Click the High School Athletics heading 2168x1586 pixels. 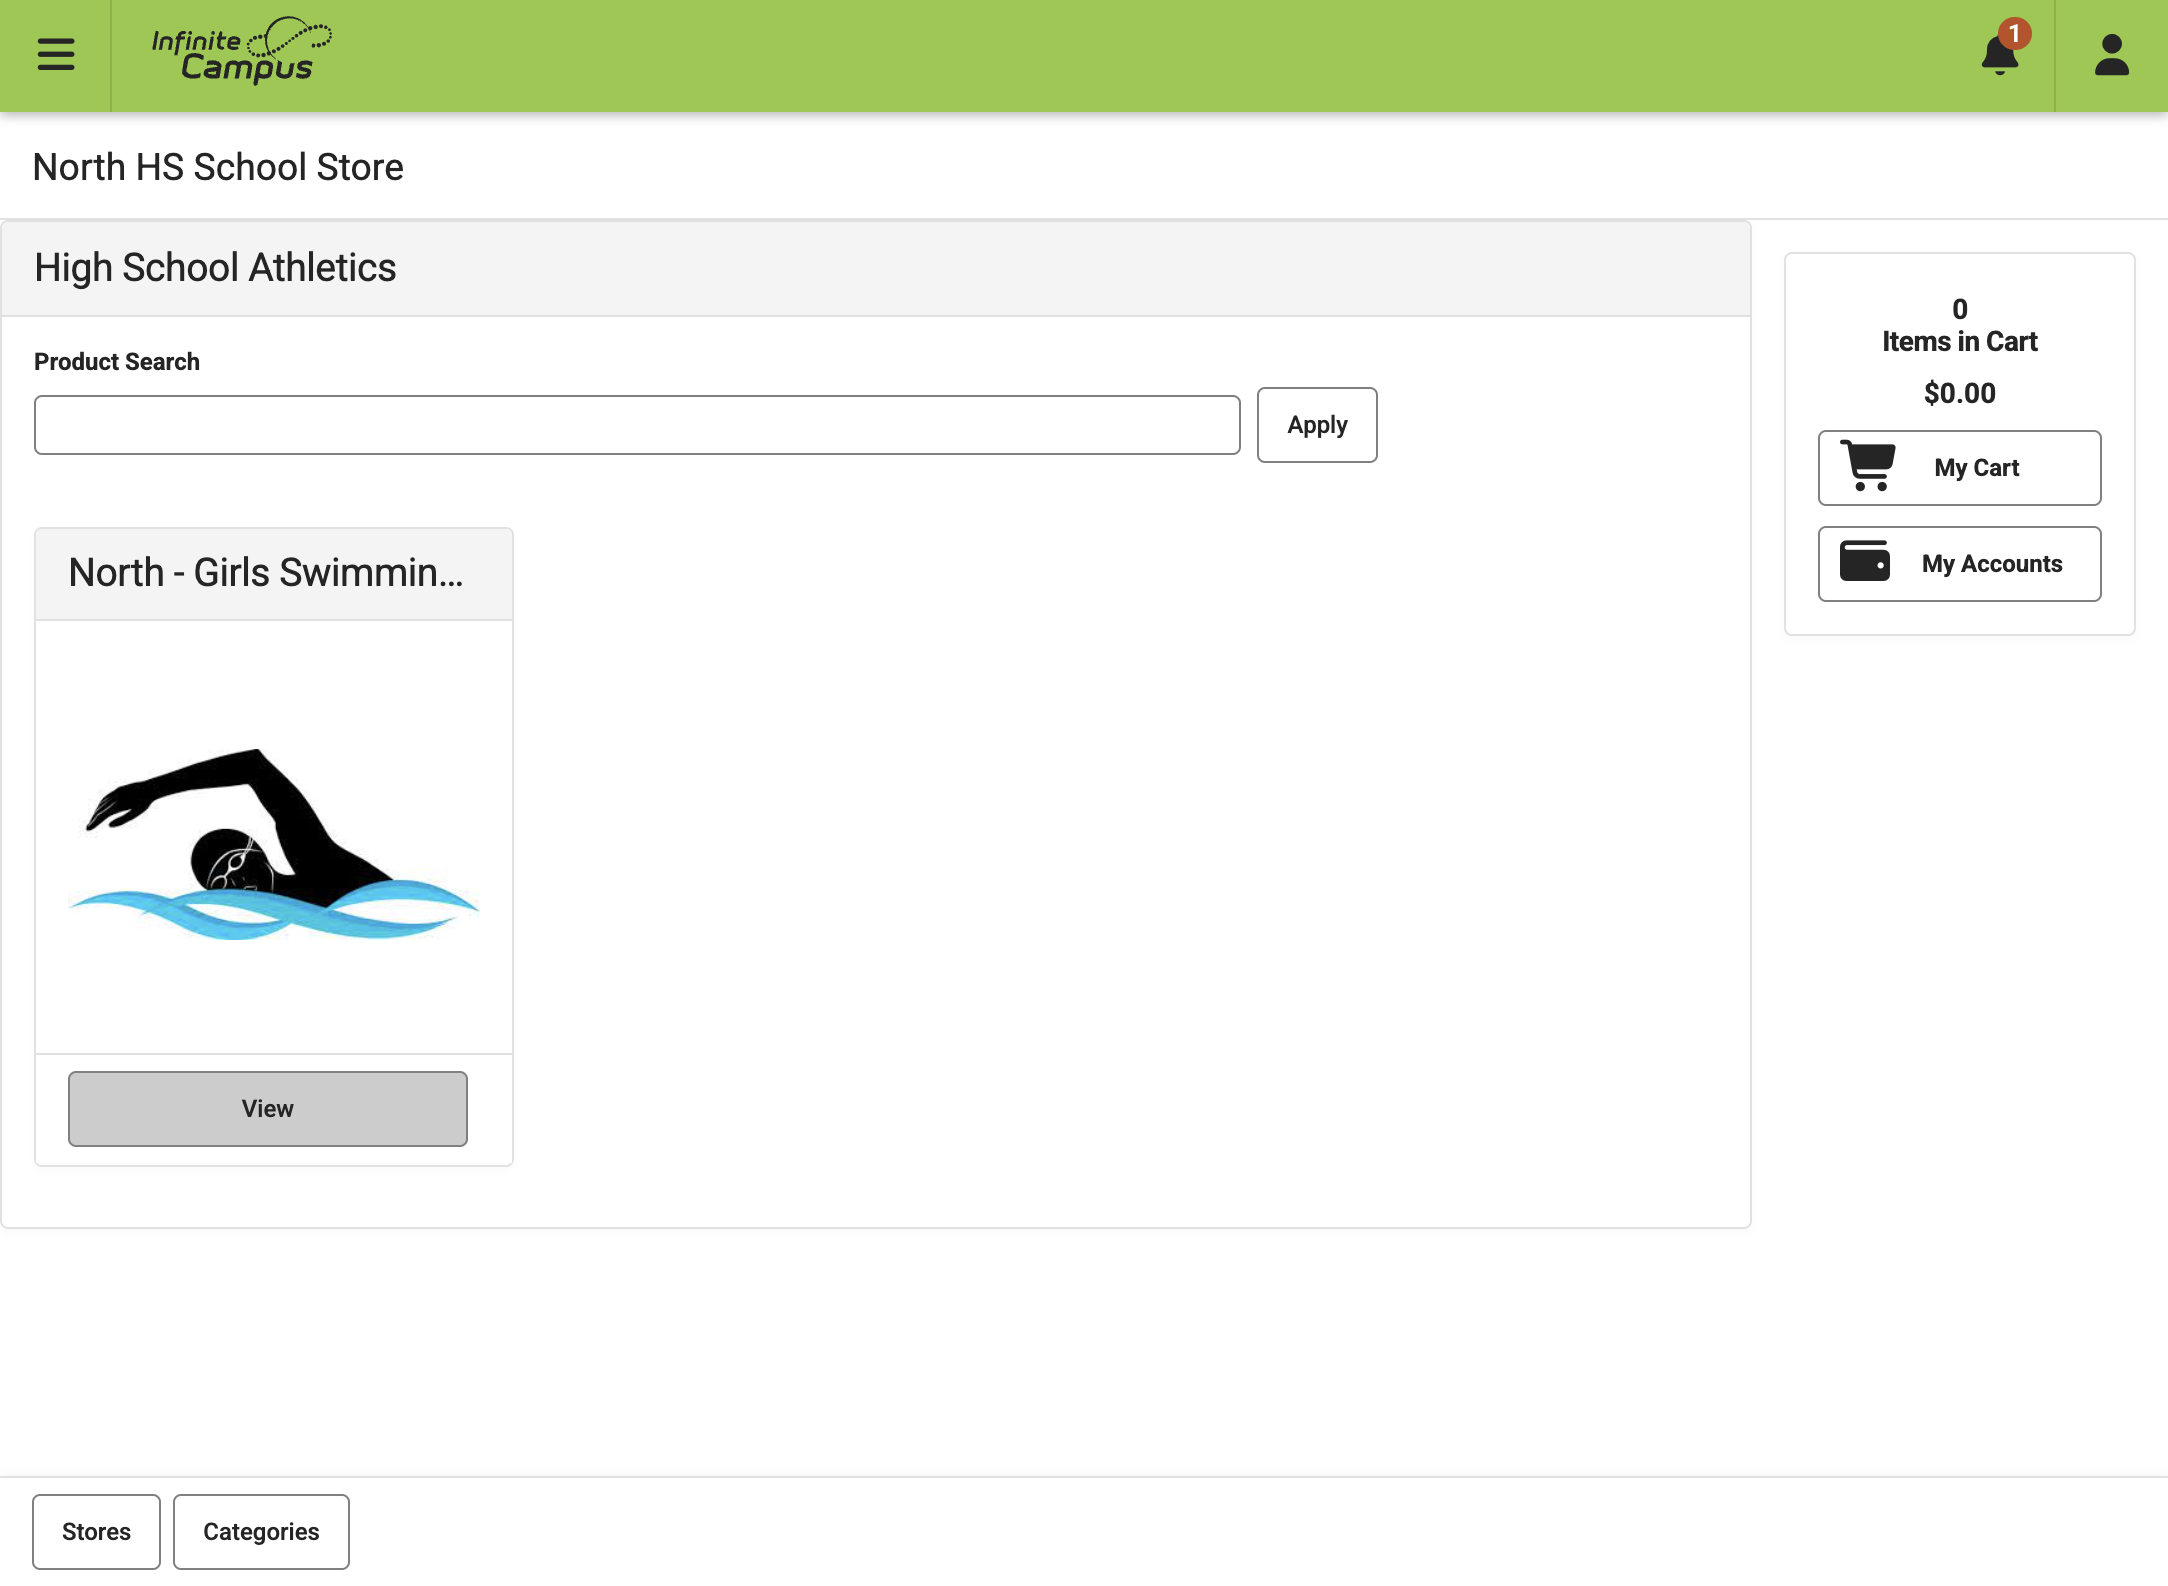(x=215, y=268)
